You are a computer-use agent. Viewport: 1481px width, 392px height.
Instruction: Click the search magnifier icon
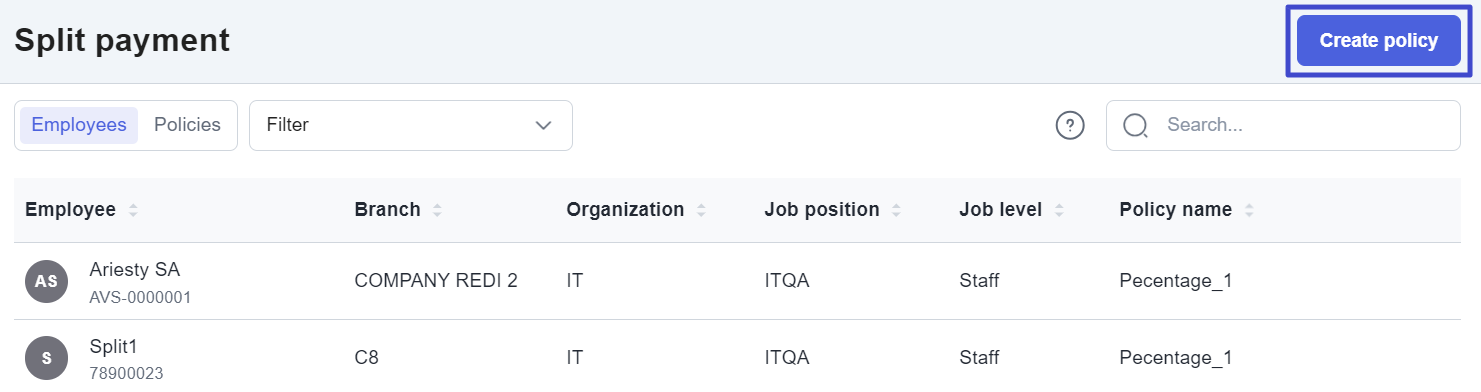1135,125
